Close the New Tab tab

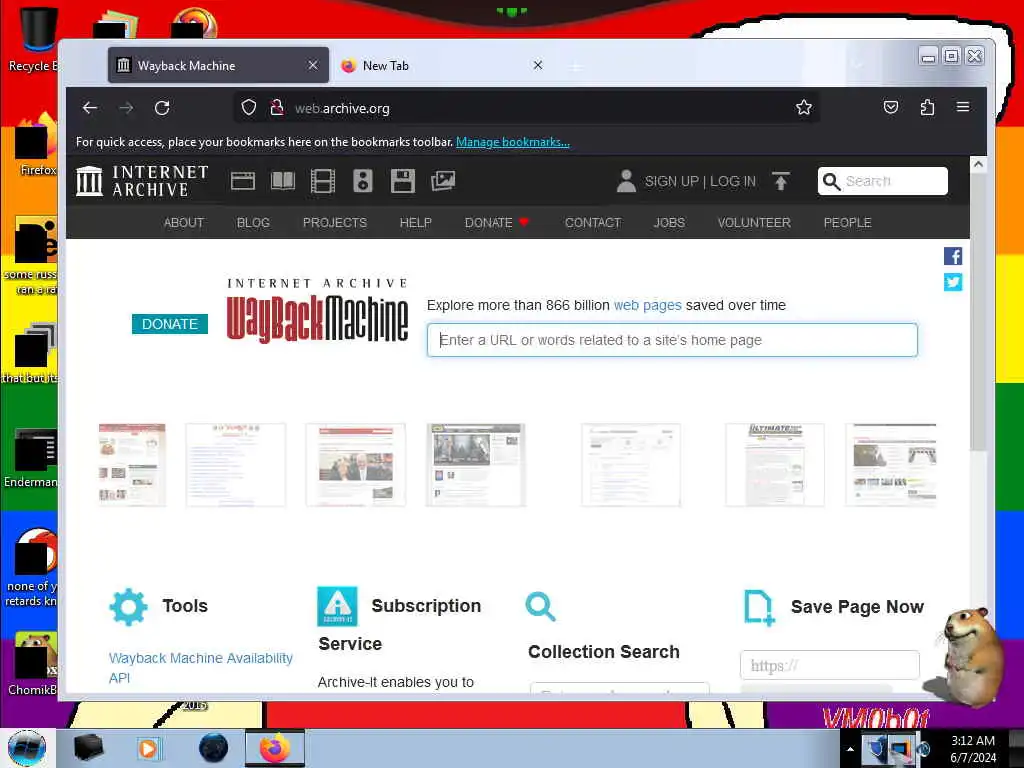point(537,65)
